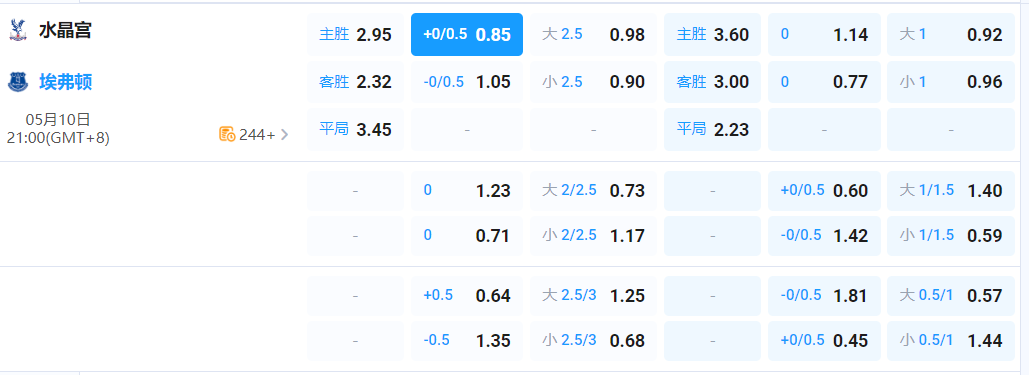Click the match date 05月10日
Viewport: 1029px width, 375px height.
[58, 120]
